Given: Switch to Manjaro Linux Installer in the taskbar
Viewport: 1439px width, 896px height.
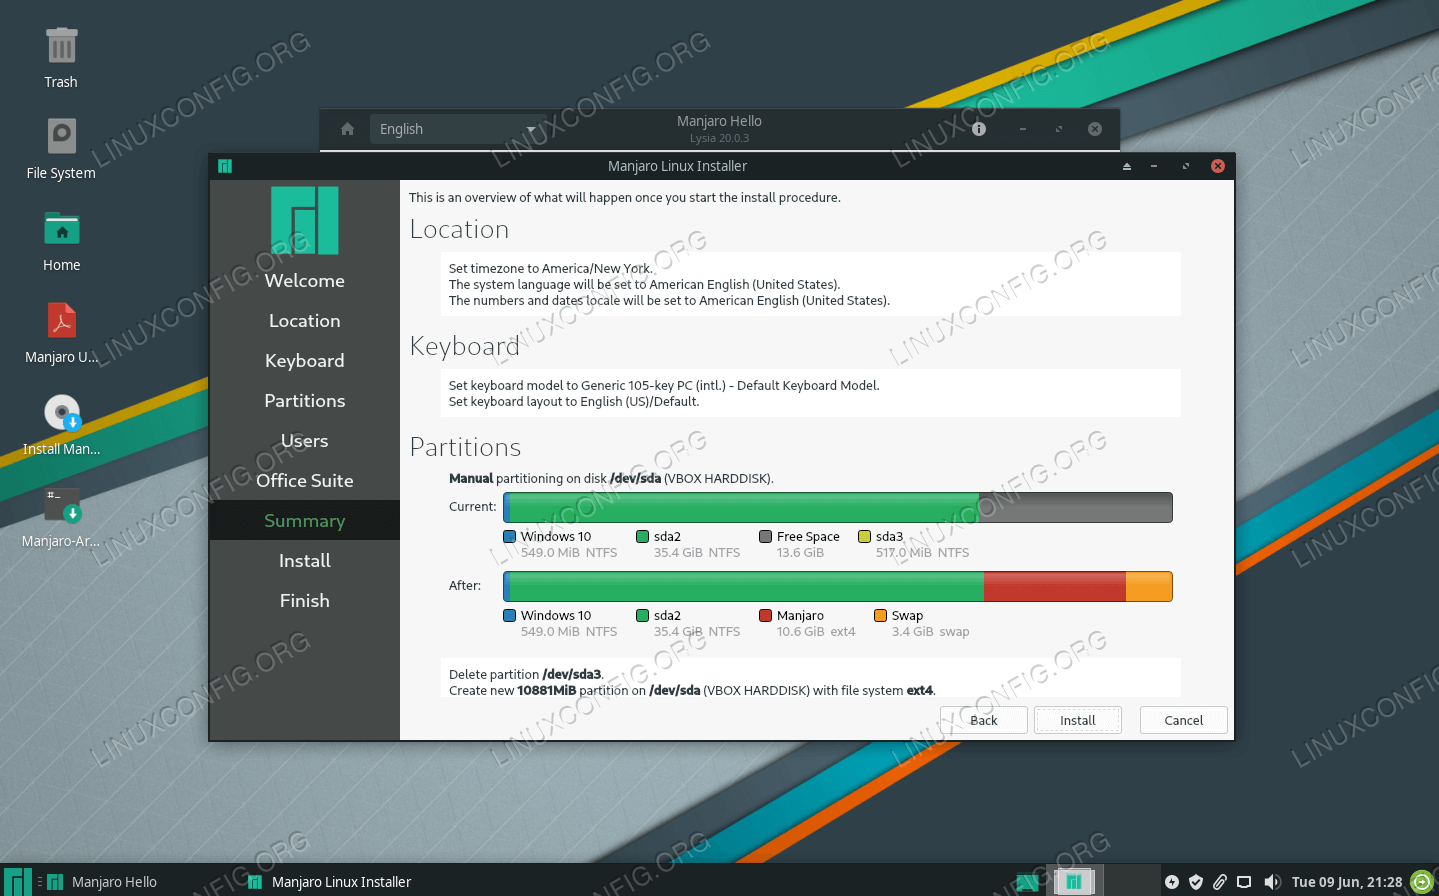Looking at the screenshot, I should (x=330, y=882).
